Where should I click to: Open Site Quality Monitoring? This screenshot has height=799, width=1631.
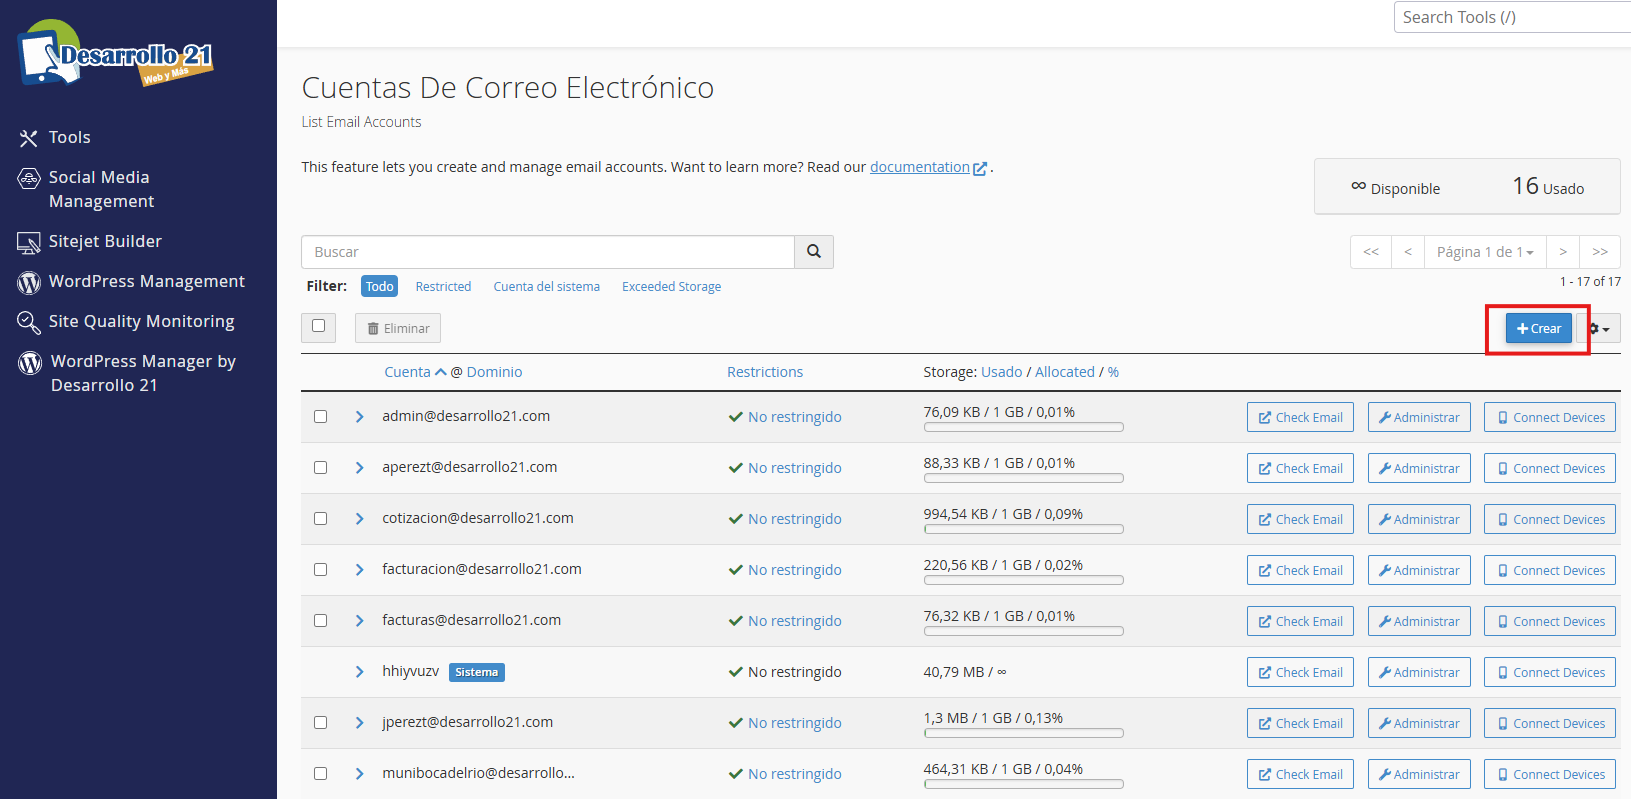point(141,321)
